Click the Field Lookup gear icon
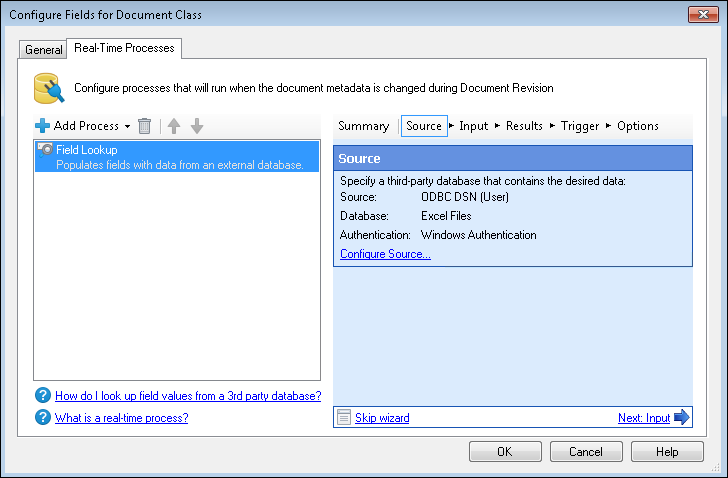728x478 pixels. [x=45, y=150]
